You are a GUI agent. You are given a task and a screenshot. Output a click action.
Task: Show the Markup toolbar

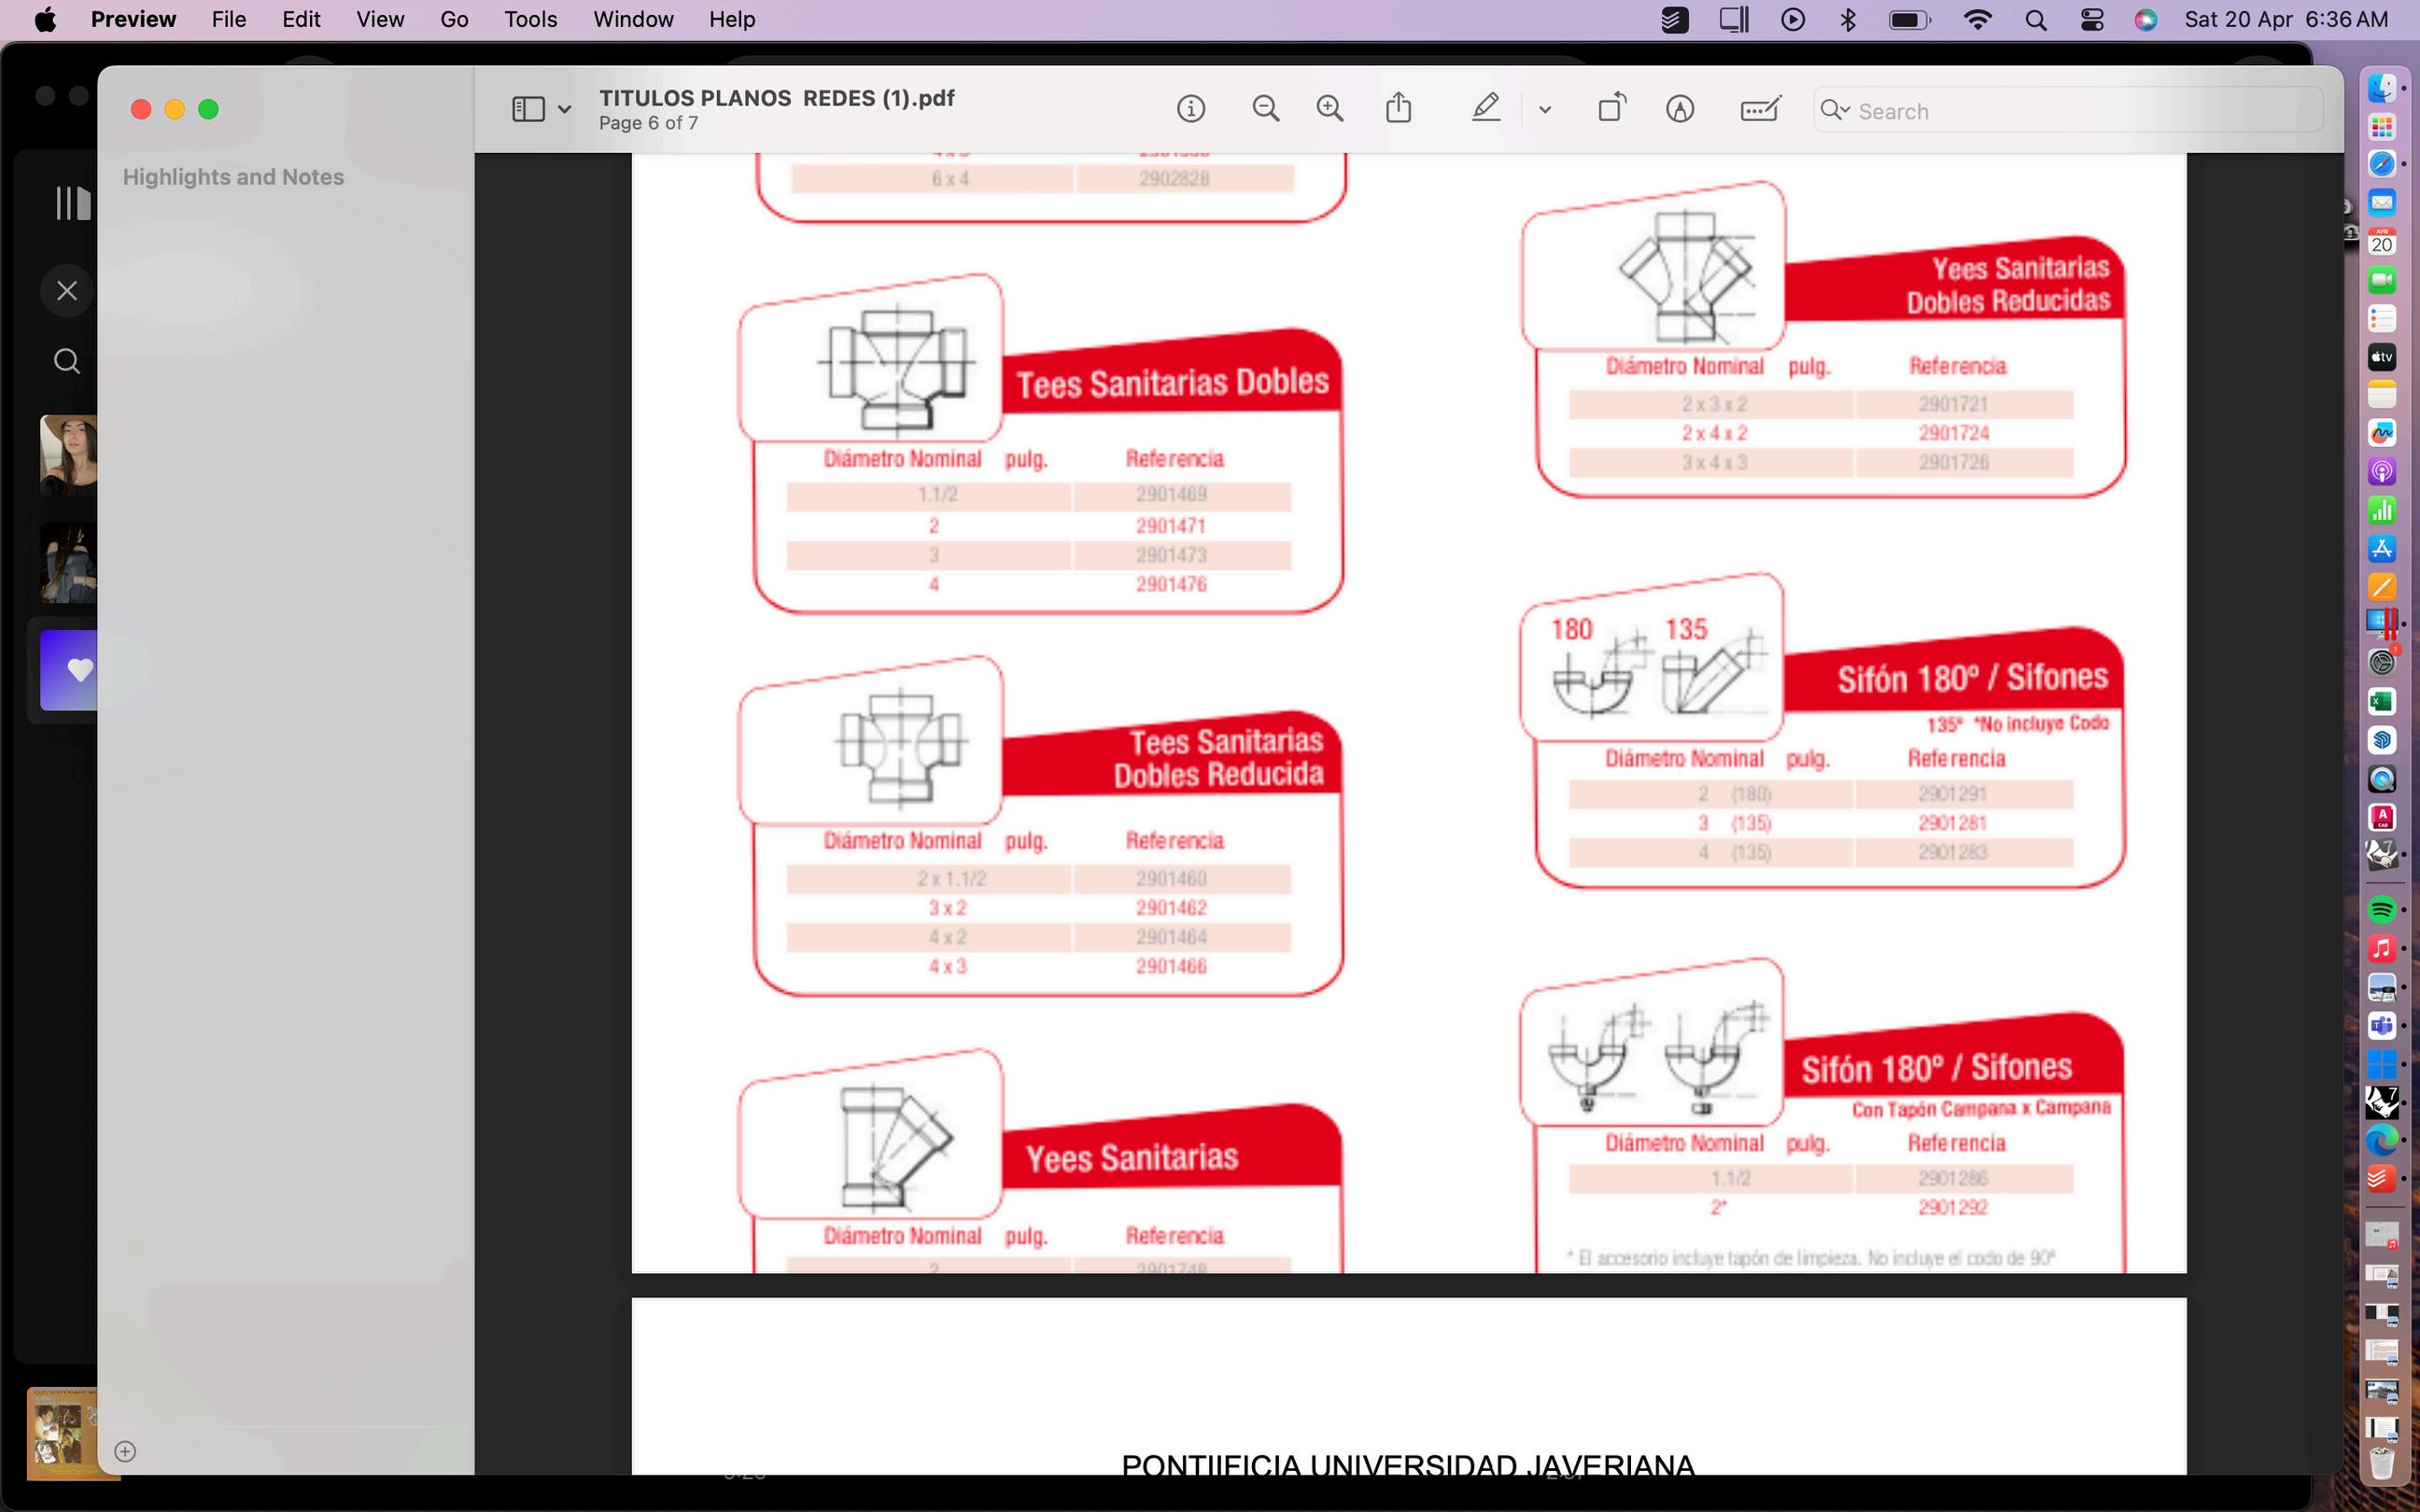1680,109
